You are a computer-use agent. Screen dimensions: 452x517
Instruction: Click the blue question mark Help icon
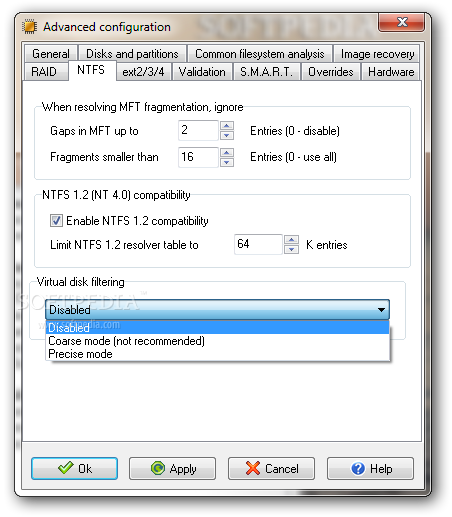[358, 468]
